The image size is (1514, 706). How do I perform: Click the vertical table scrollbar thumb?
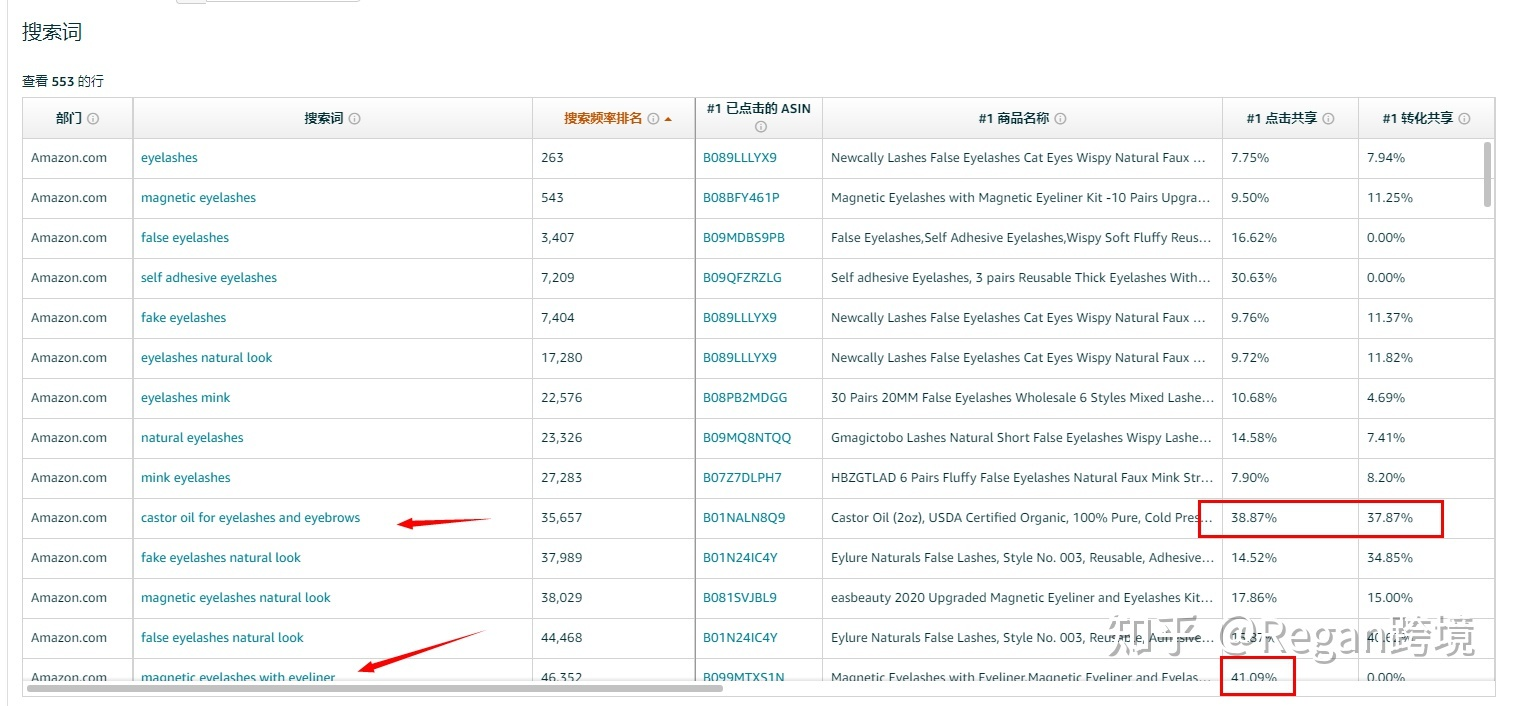click(1488, 174)
